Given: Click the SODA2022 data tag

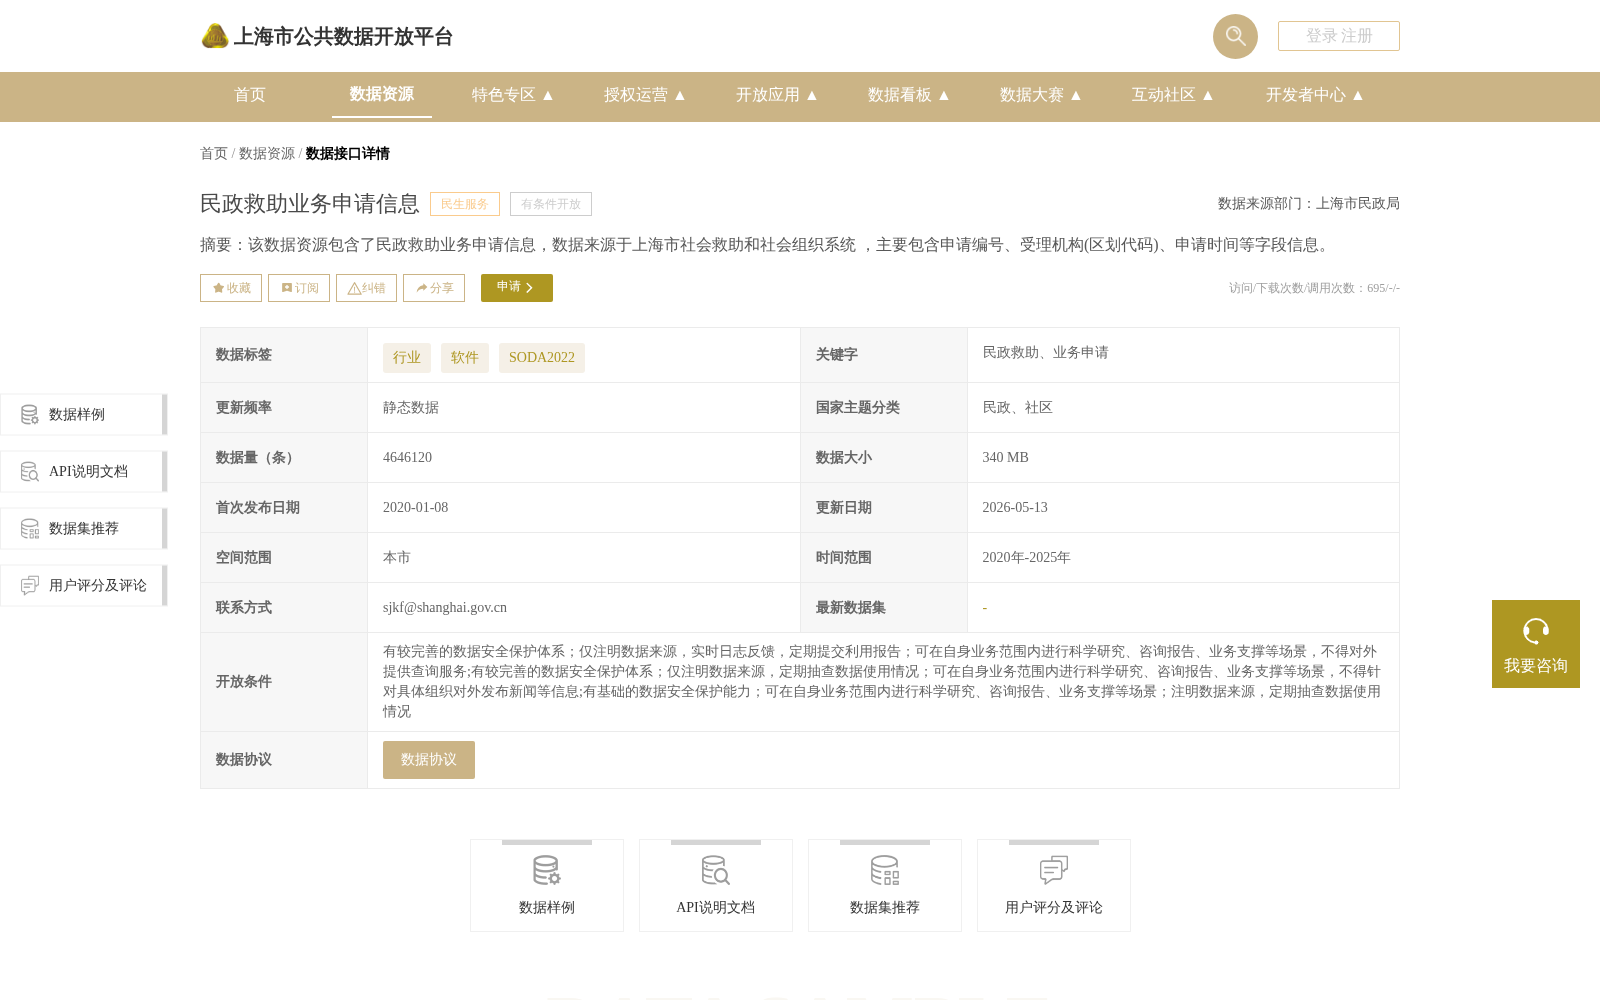Looking at the screenshot, I should [542, 358].
